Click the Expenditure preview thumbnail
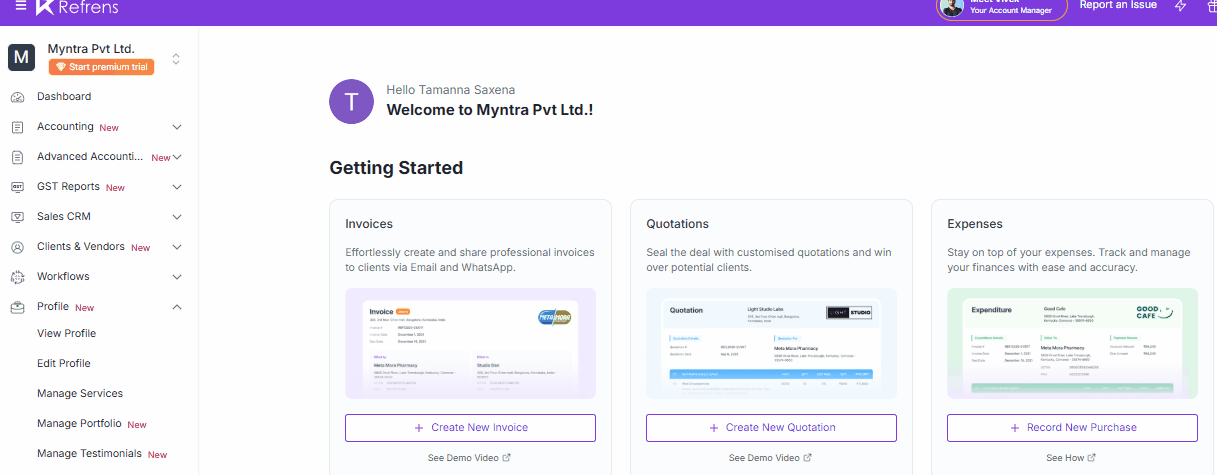Viewport: 1217px width, 475px height. coord(1072,344)
